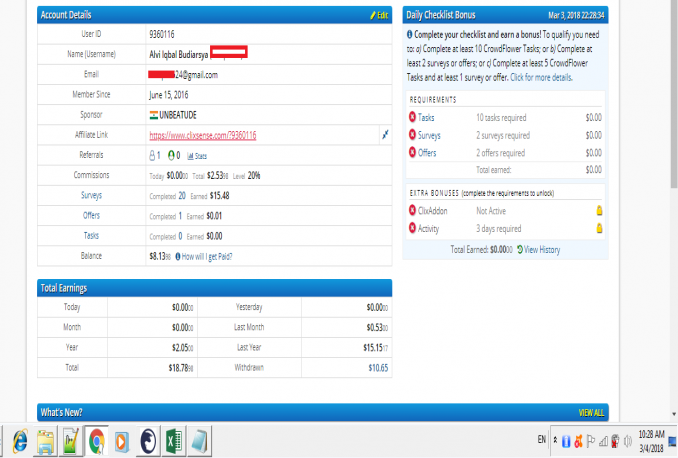Click the yellow lock icon on ClixAddon row

click(x=599, y=211)
